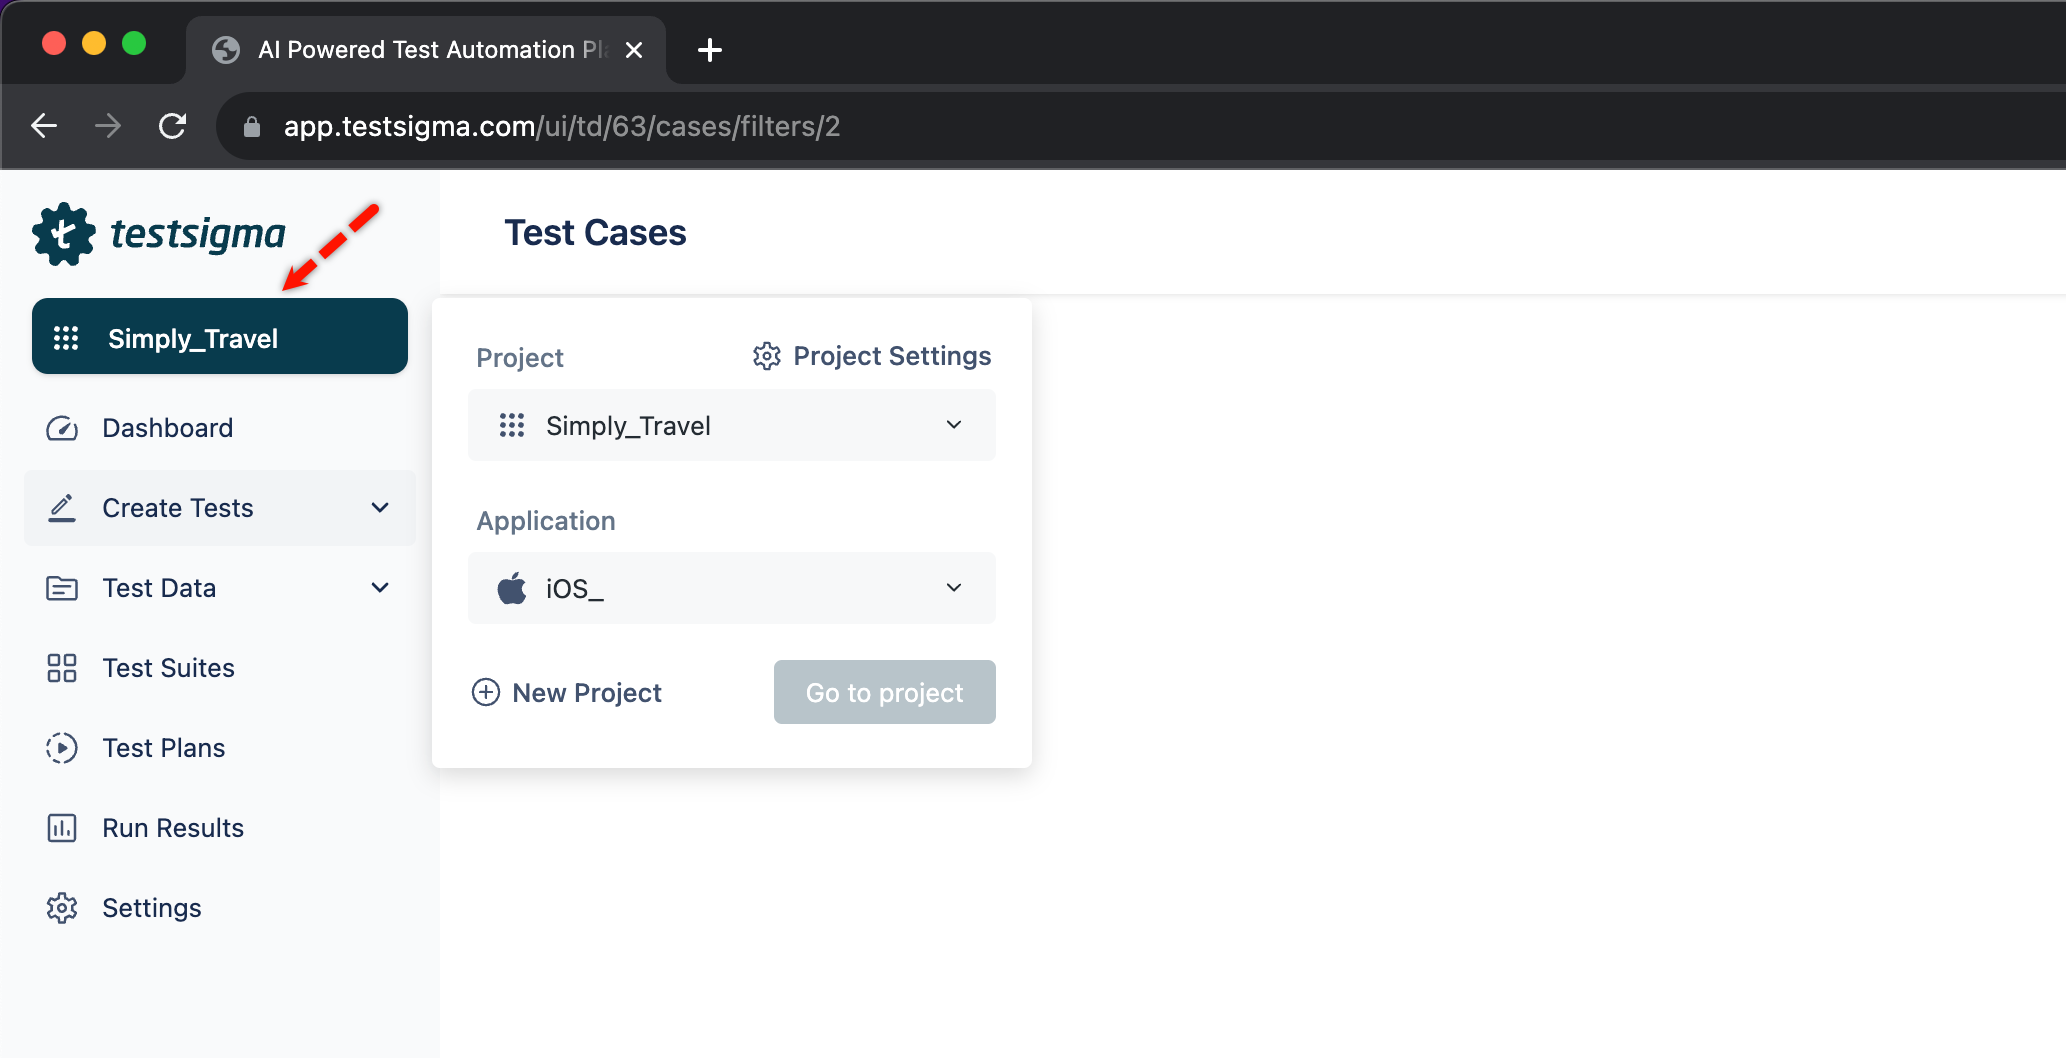Open a new browser tab with plus
The height and width of the screenshot is (1058, 2066).
710,50
